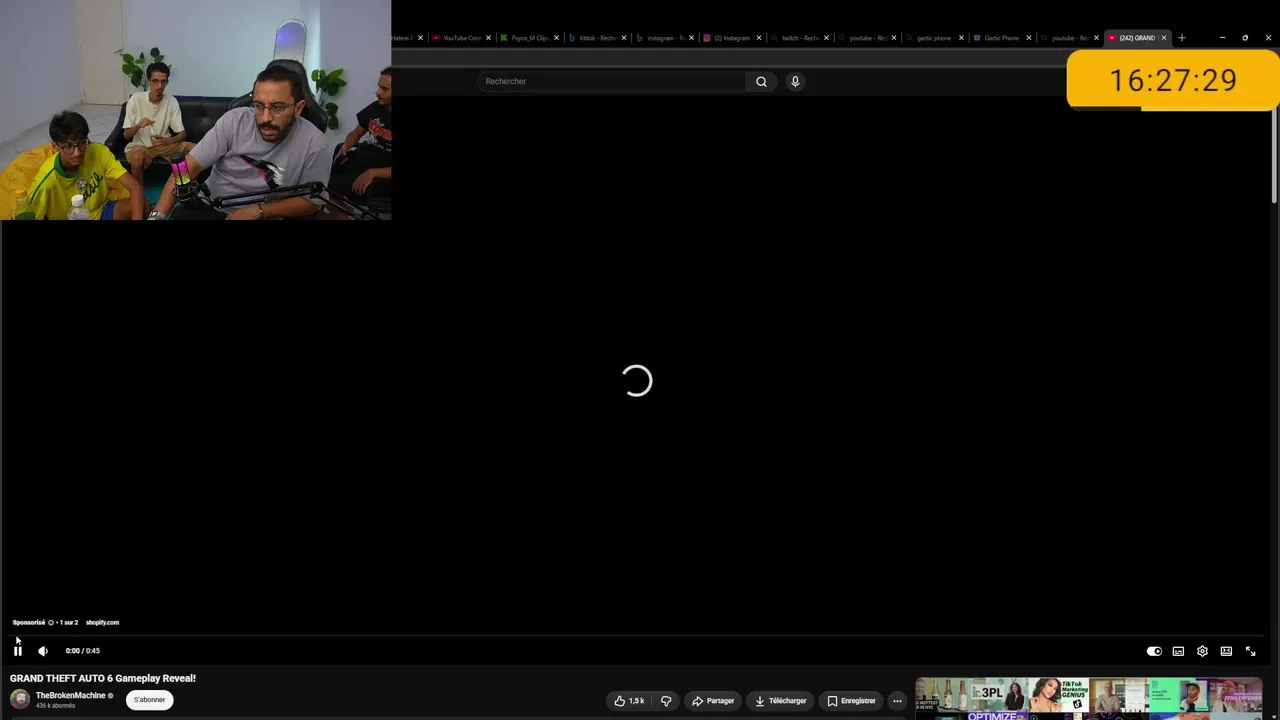Restore down the browser window

(1245, 38)
